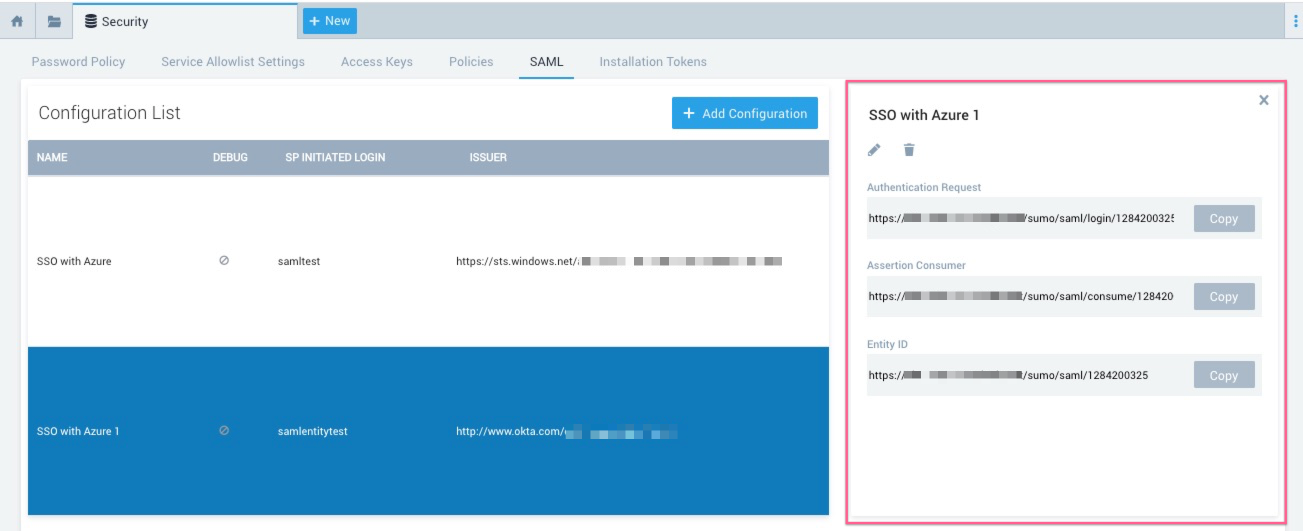
Task: Open the Installation Tokens tab
Action: [653, 62]
